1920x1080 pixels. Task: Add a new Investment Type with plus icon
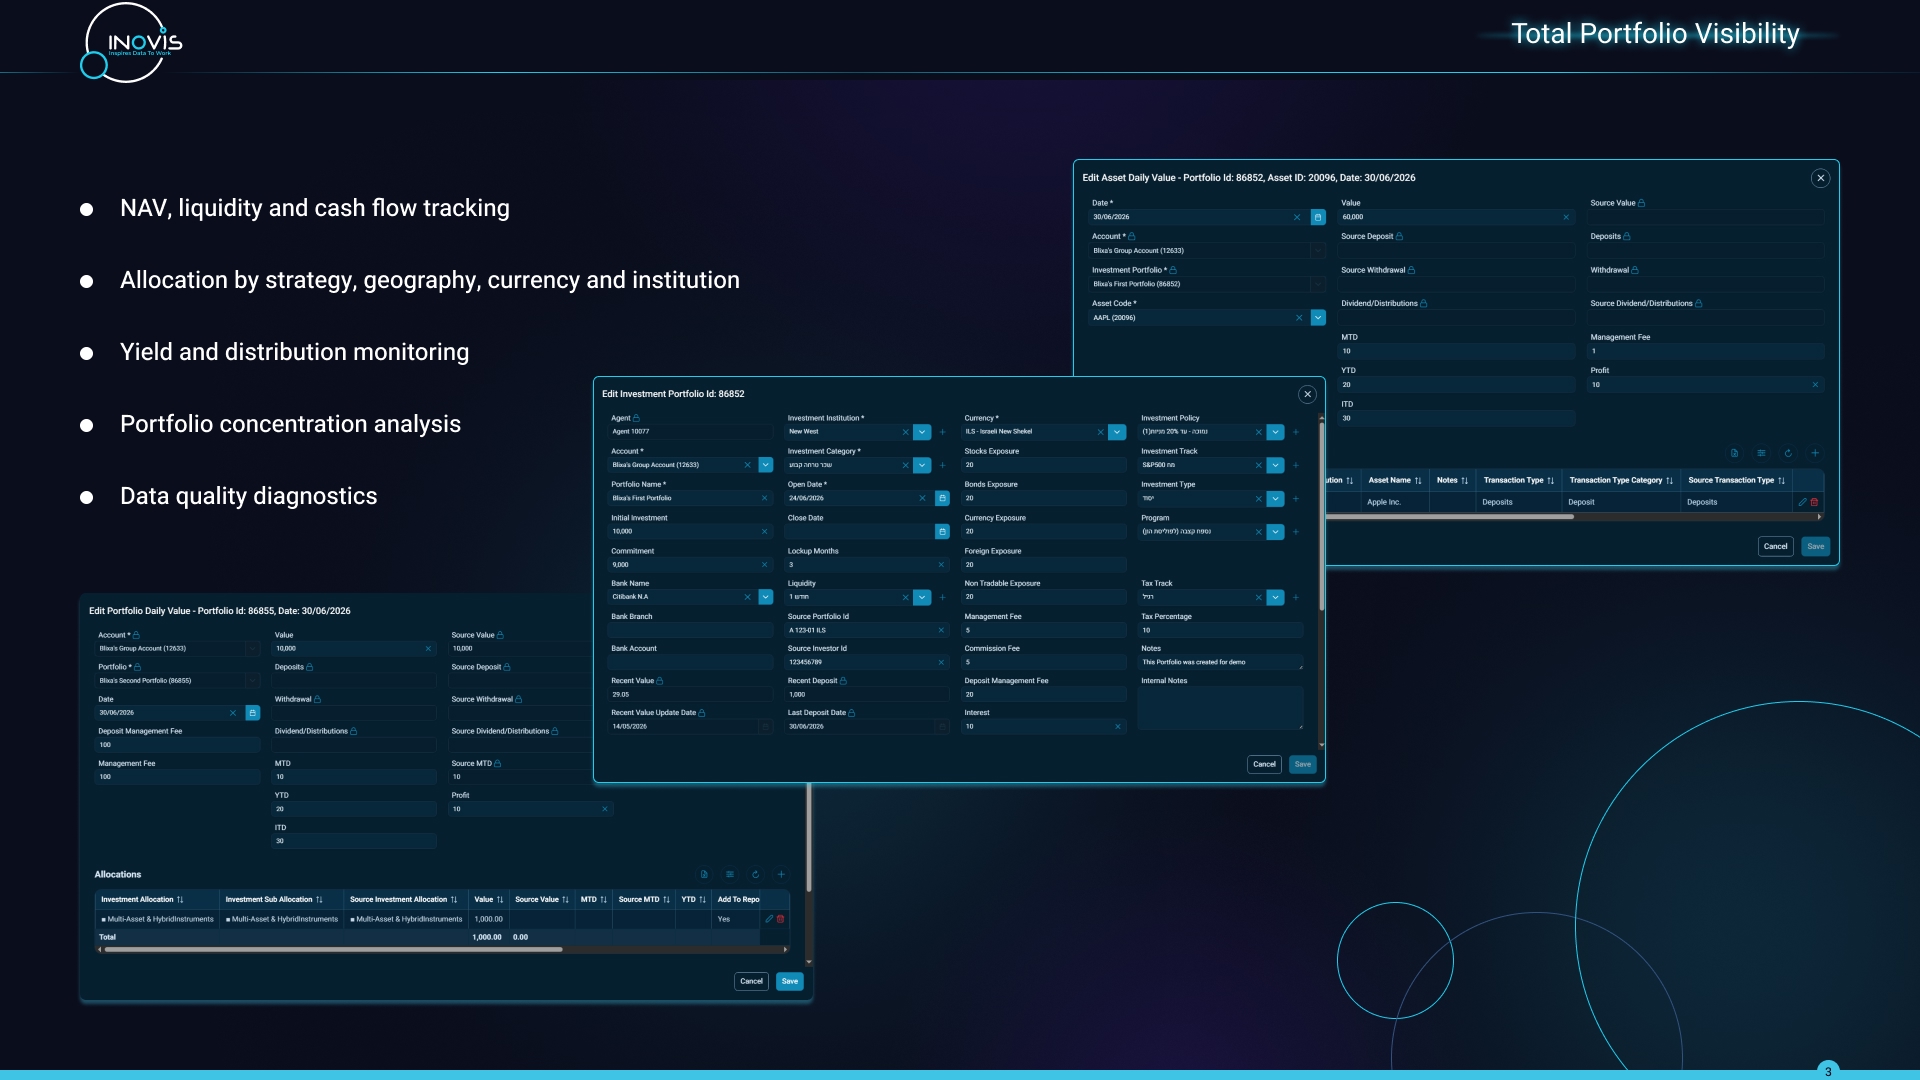(x=1295, y=498)
